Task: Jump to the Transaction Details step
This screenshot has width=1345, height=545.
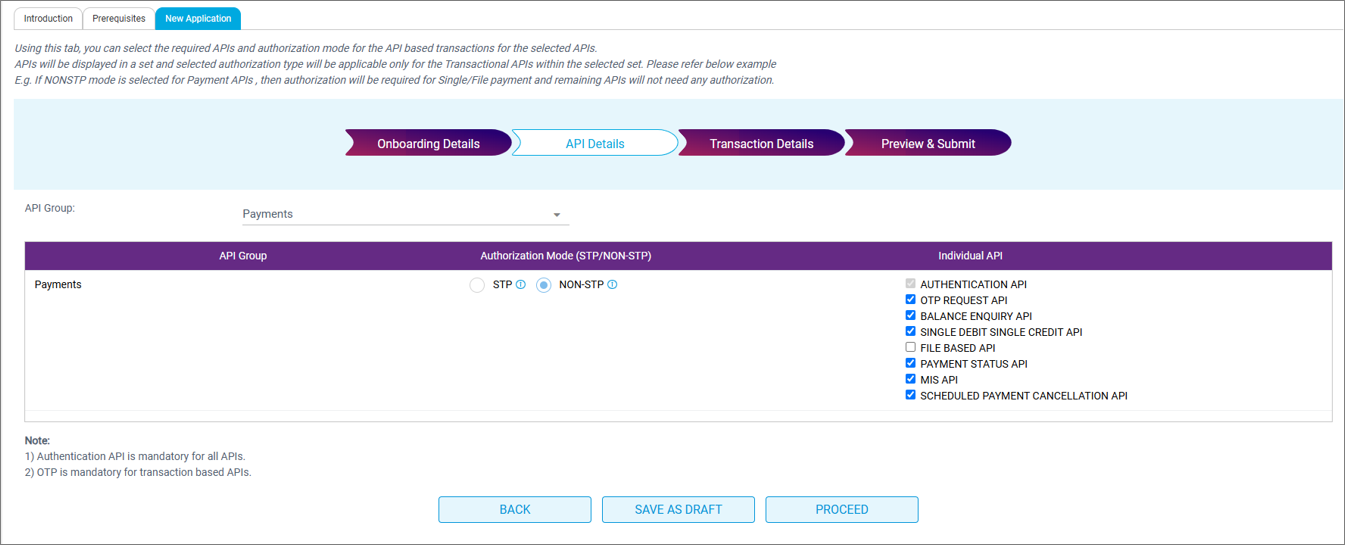Action: coord(761,144)
